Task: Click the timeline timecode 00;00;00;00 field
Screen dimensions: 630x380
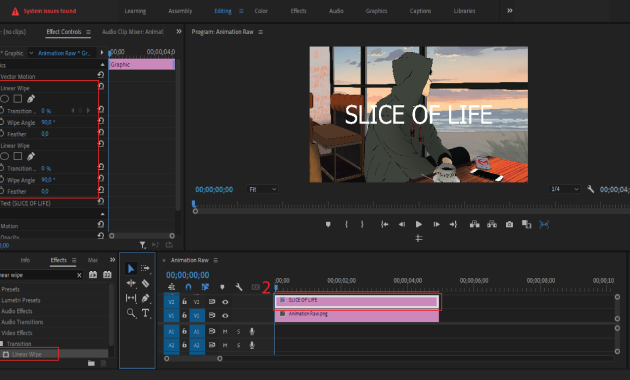Action: pos(188,275)
